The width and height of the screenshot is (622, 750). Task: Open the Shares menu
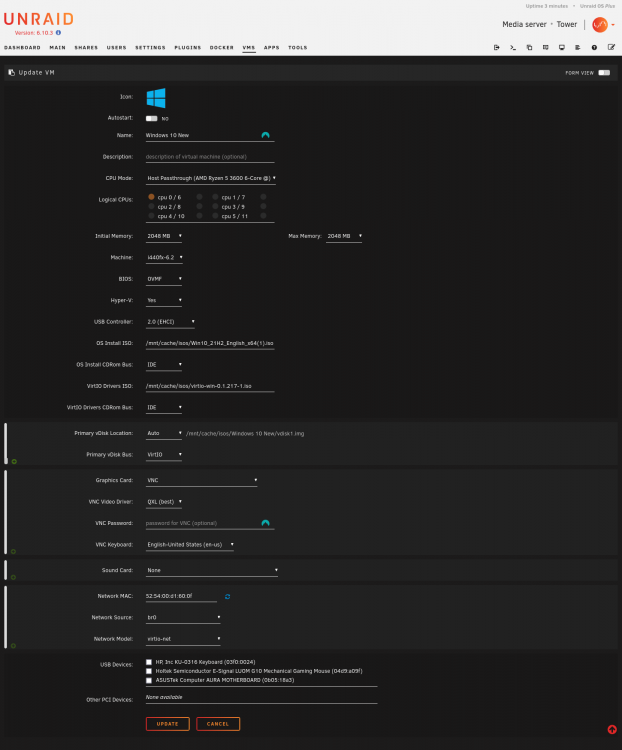coord(86,48)
